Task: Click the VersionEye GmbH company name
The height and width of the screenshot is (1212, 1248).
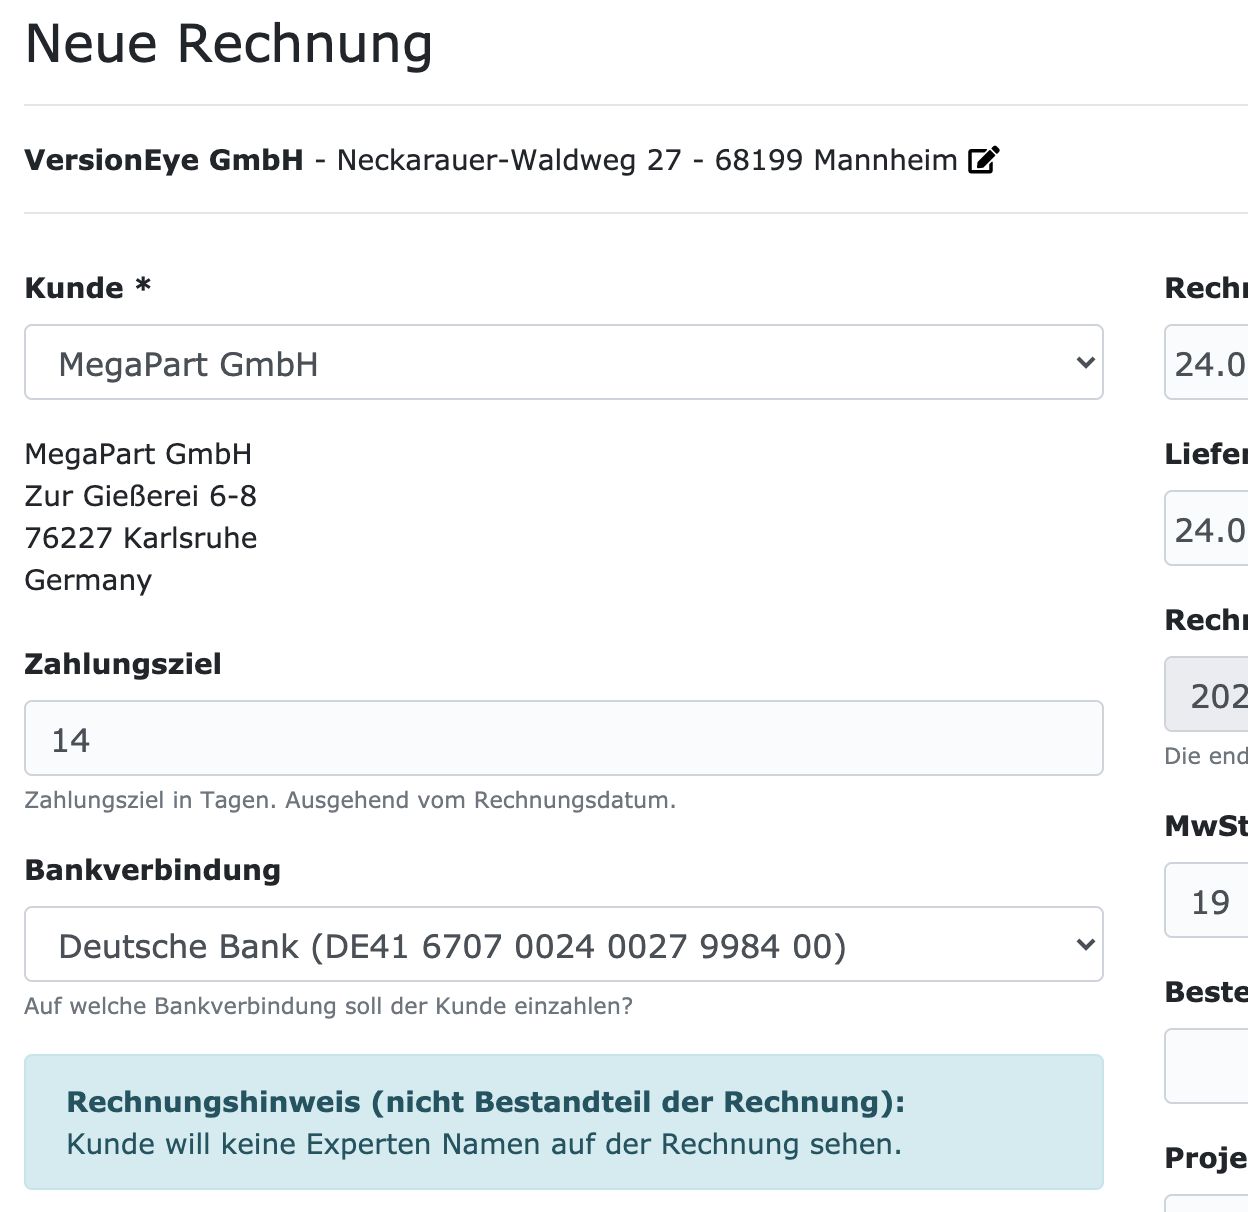Action: [164, 159]
